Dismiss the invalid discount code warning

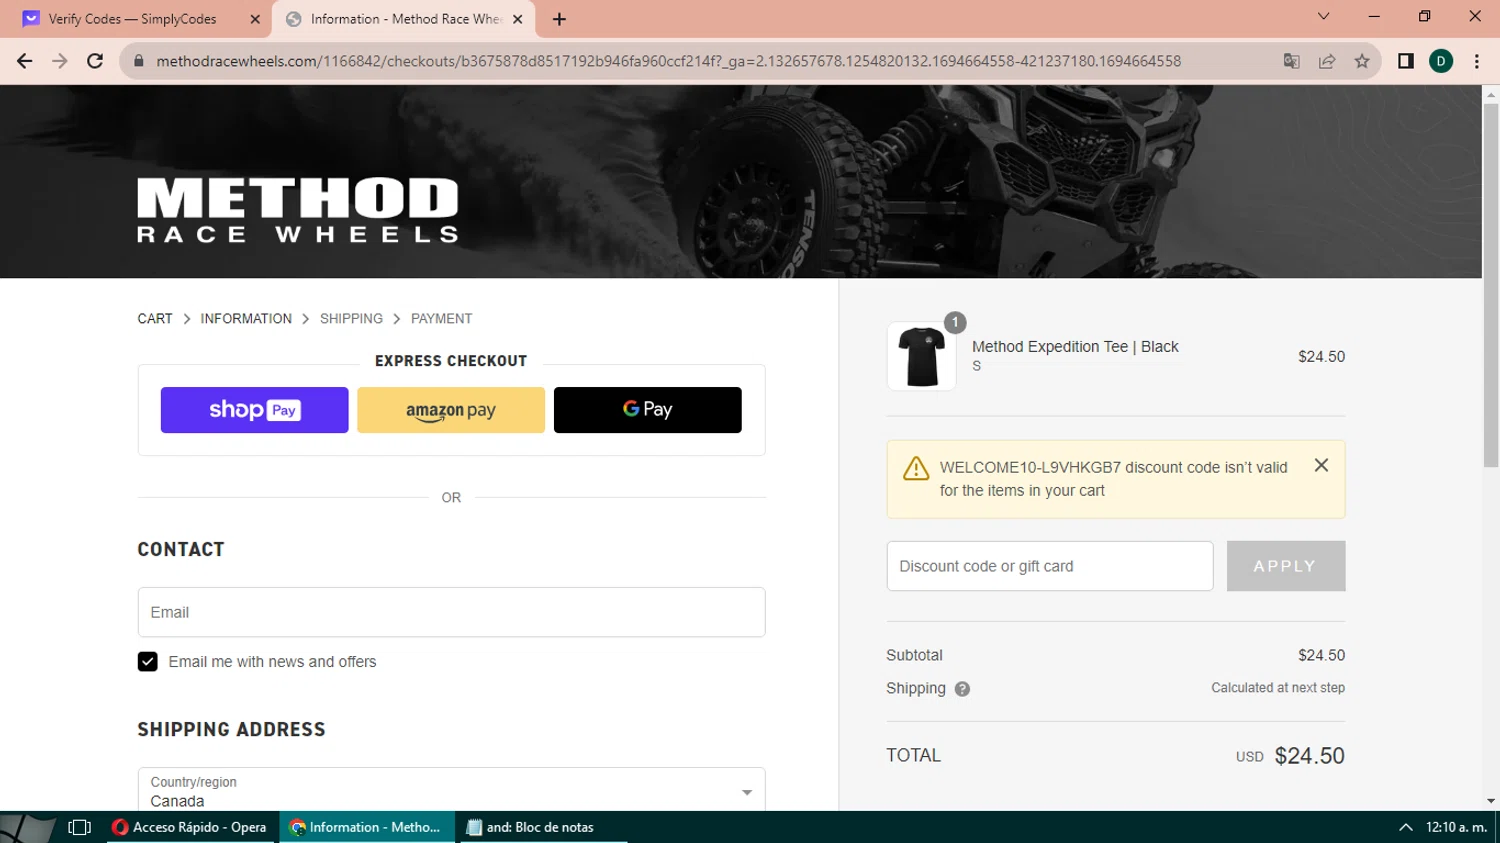(1321, 465)
